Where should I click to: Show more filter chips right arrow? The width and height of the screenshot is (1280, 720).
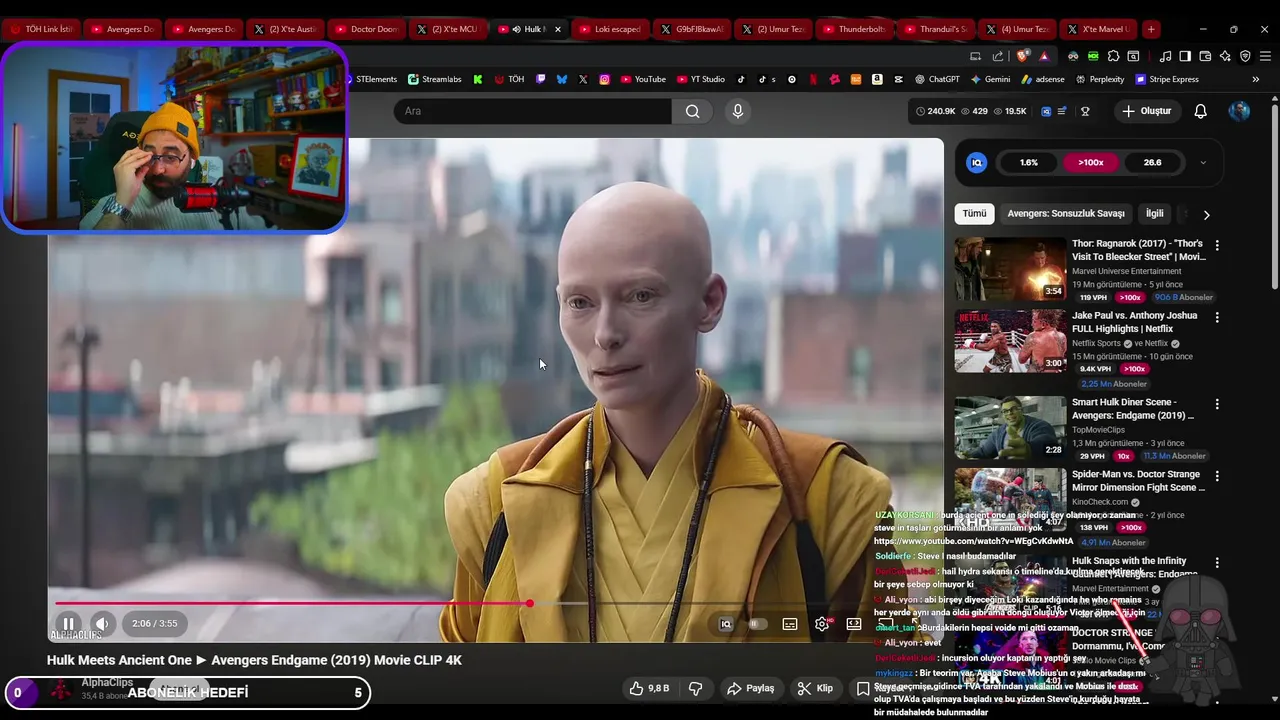coord(1206,214)
